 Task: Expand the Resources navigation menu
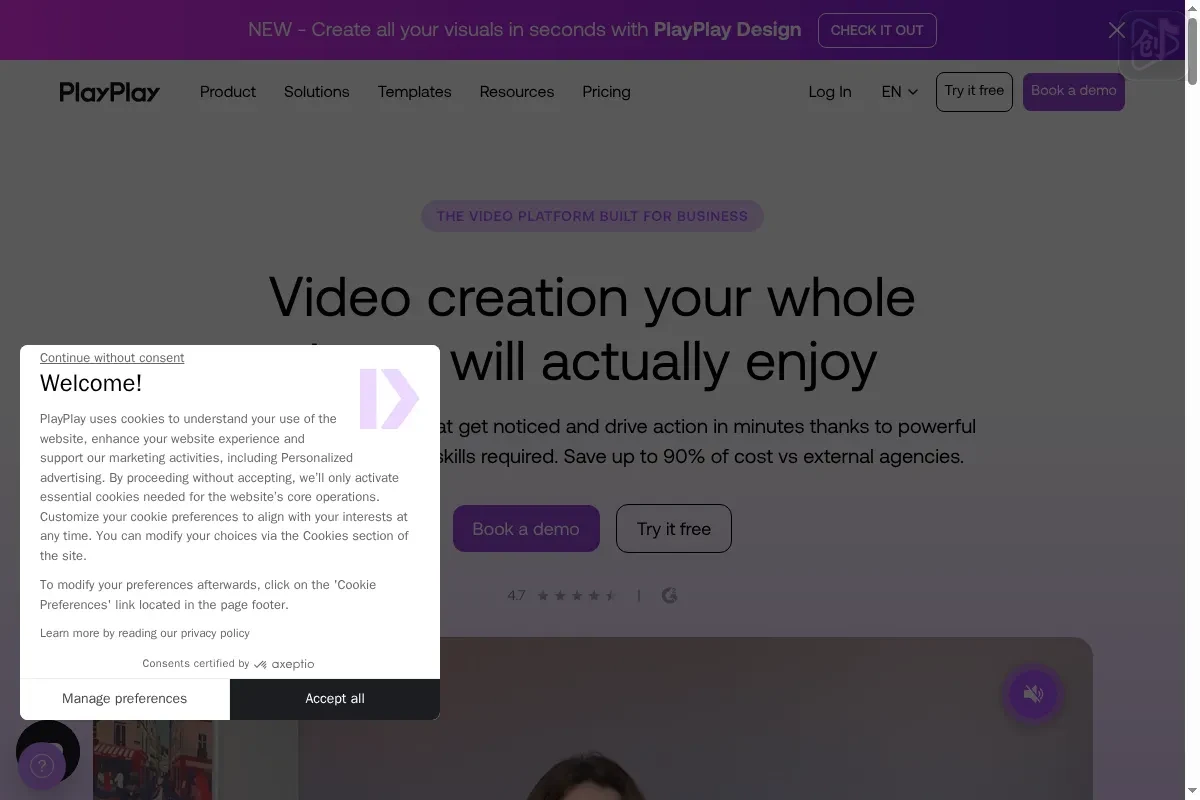(516, 92)
